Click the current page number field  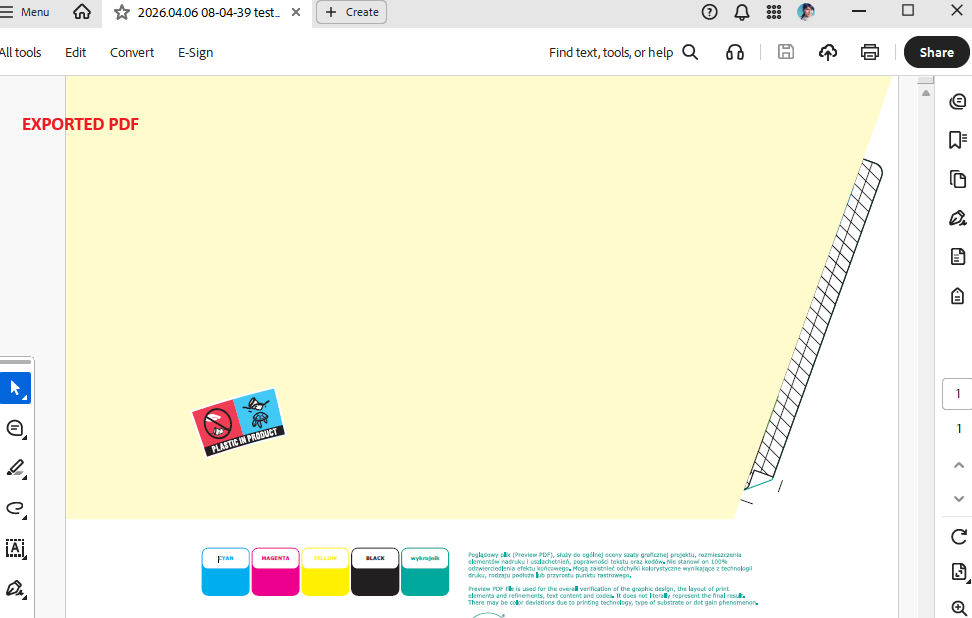pos(958,394)
